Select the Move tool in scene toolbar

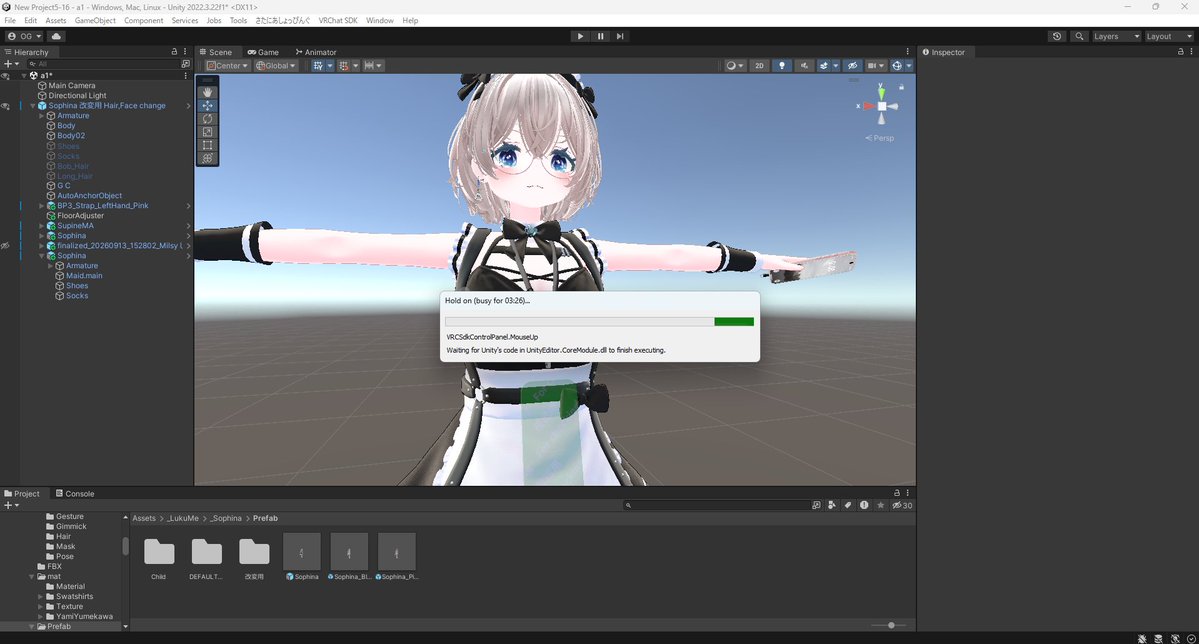click(207, 106)
